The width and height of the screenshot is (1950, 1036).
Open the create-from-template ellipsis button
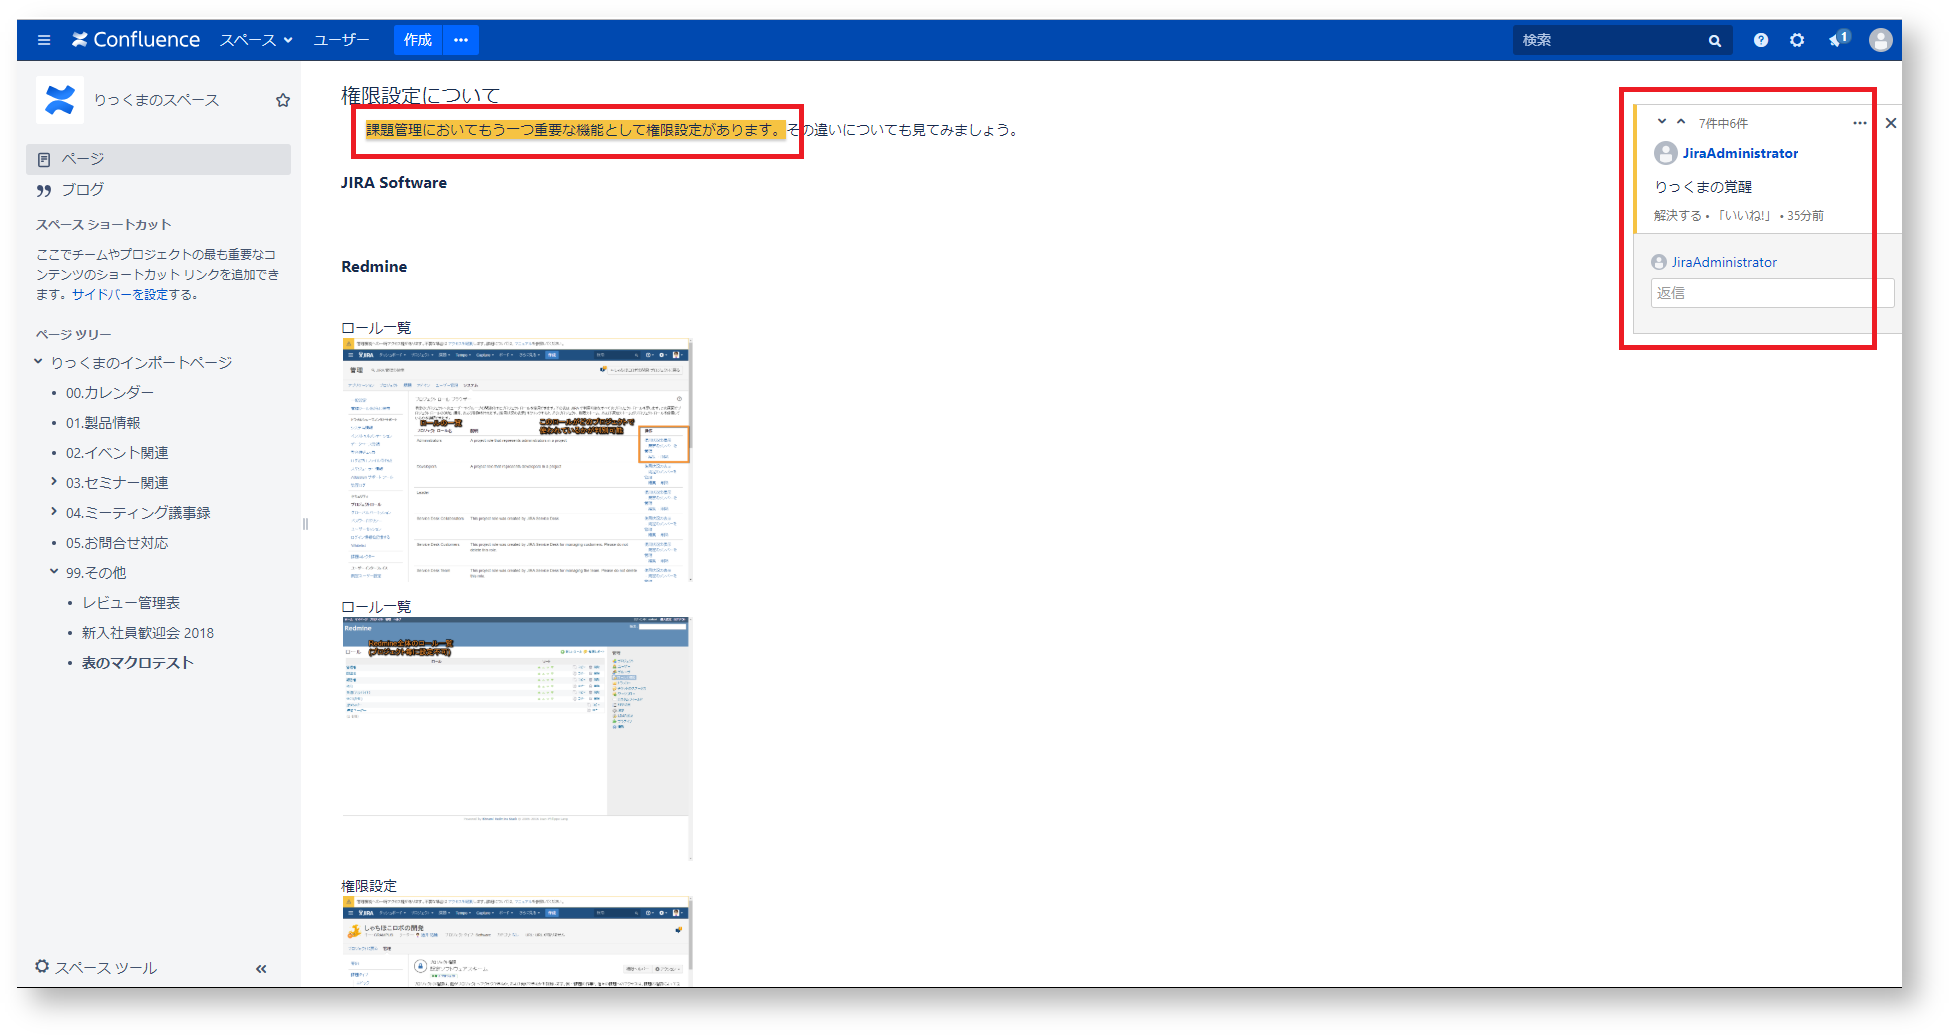461,40
